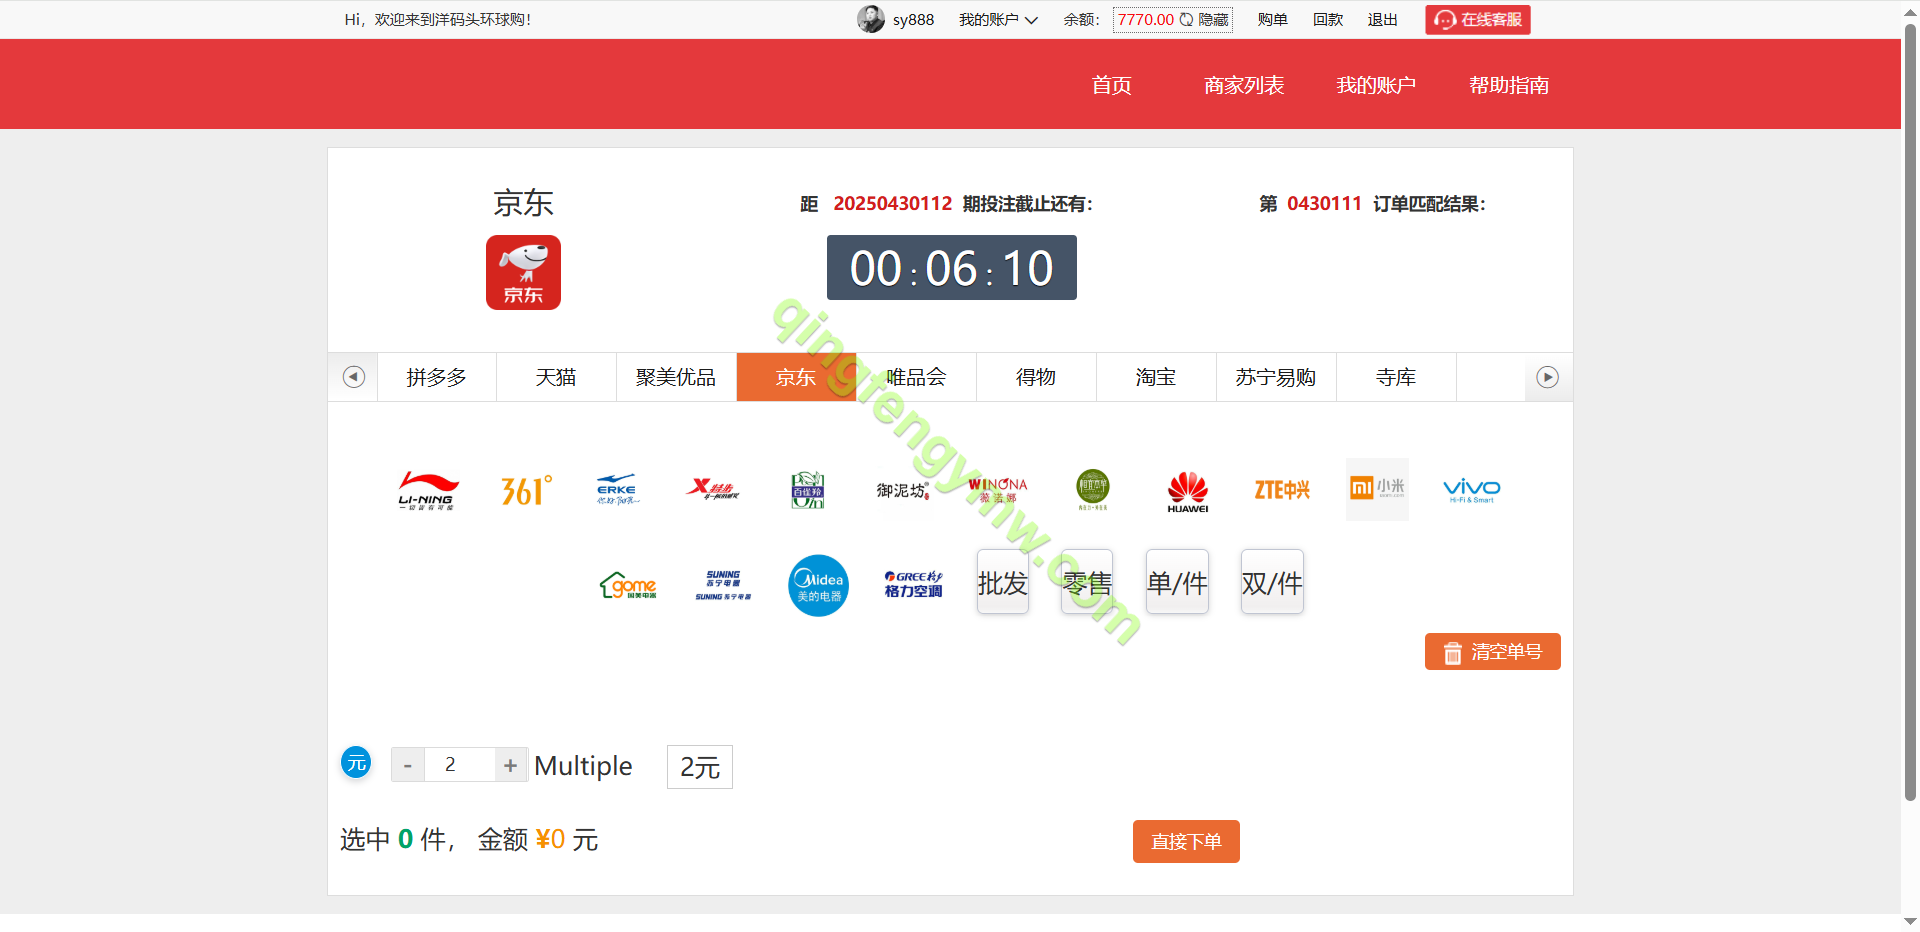This screenshot has height=932, width=1920.
Task: Select the vivo brand logo
Action: pos(1471,490)
